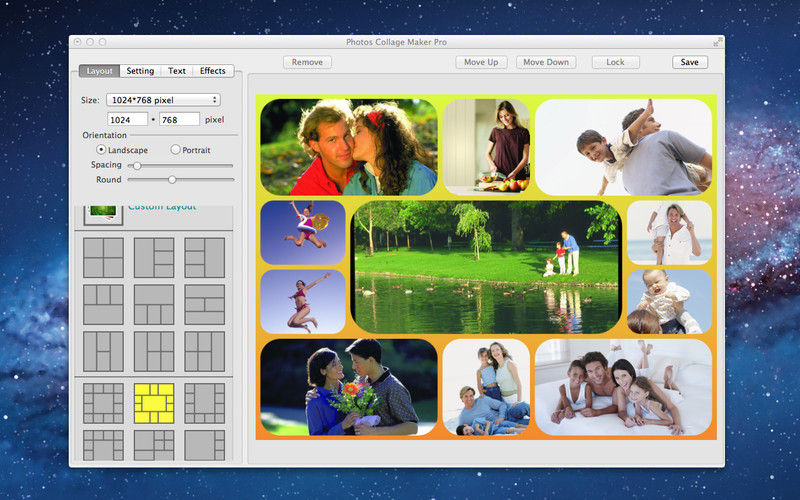
Task: Switch to the Setting tab
Action: tap(140, 71)
